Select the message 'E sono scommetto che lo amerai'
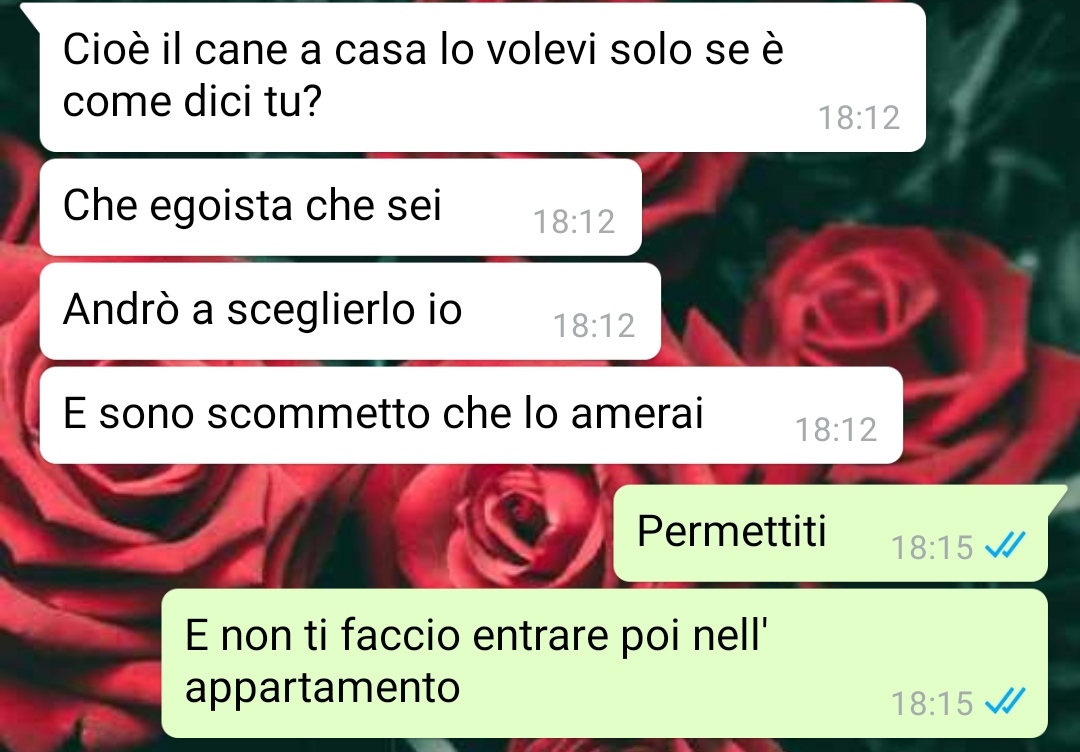 point(471,415)
